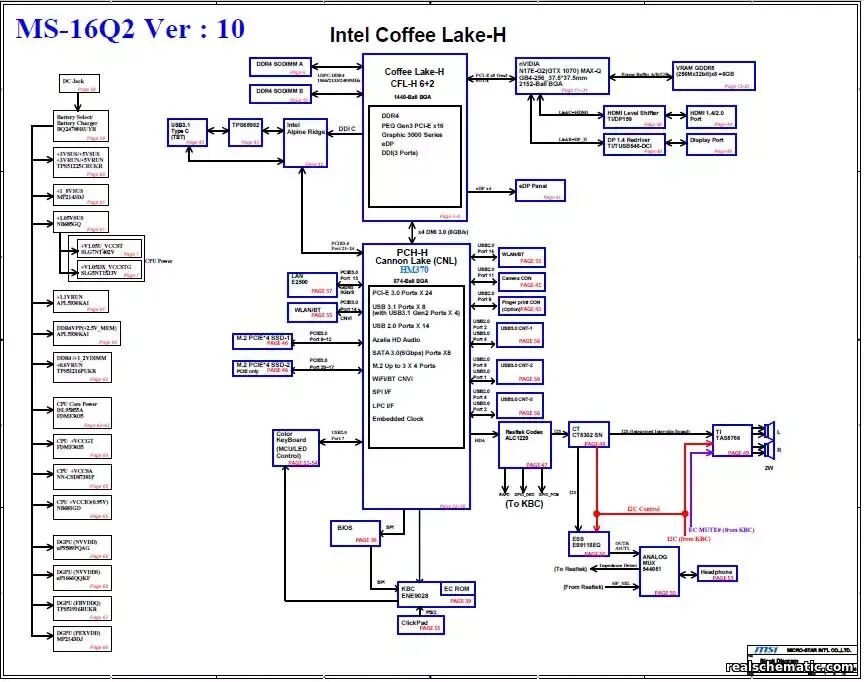
Task: Click the M.2 PCIE*4 SSD-2 block
Action: click(x=262, y=369)
